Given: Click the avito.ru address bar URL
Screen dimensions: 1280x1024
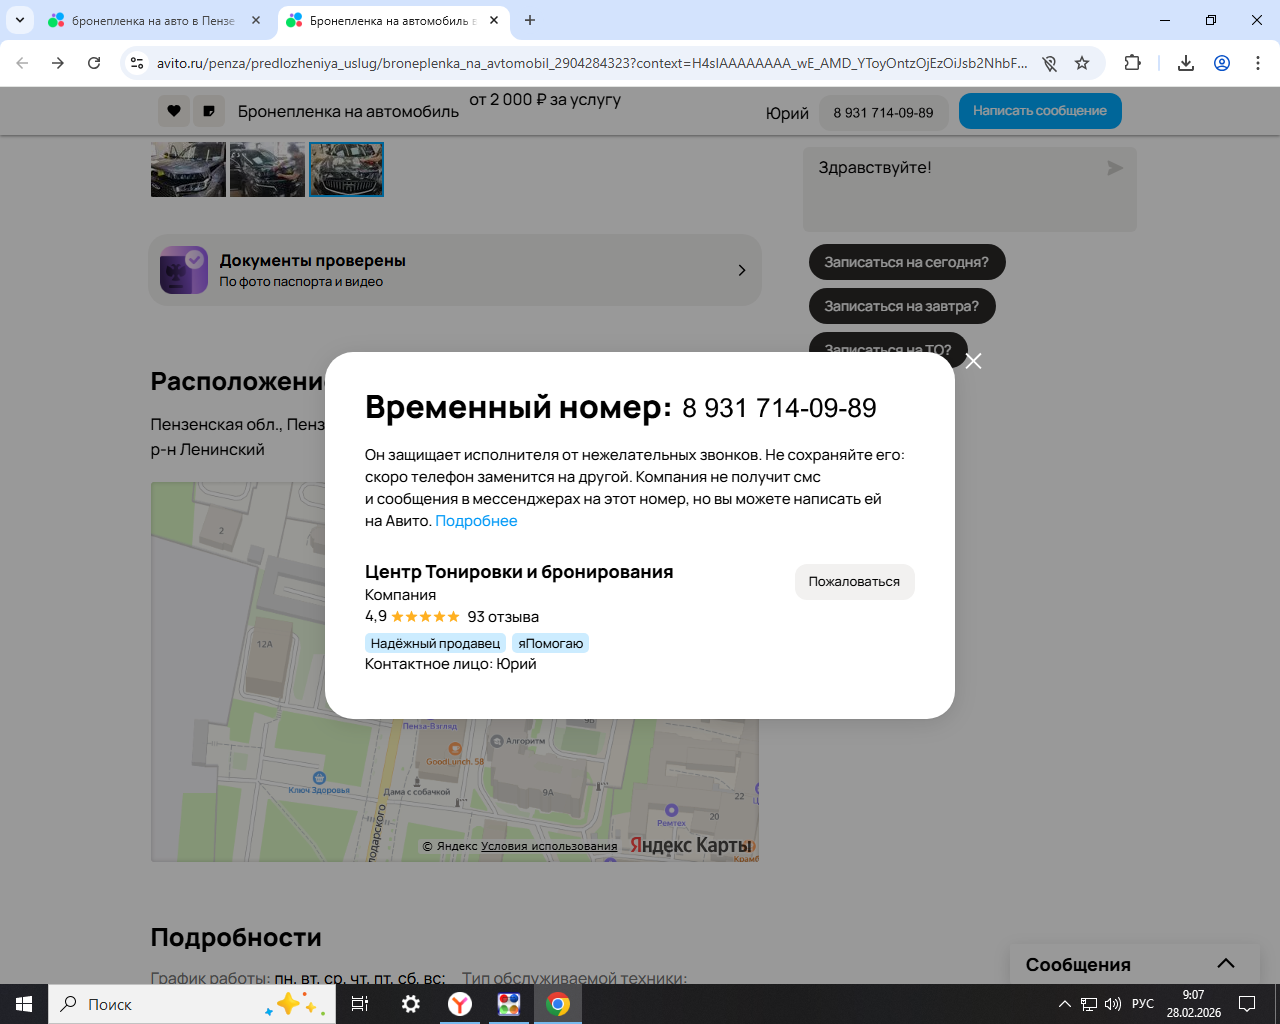Looking at the screenshot, I should 592,63.
